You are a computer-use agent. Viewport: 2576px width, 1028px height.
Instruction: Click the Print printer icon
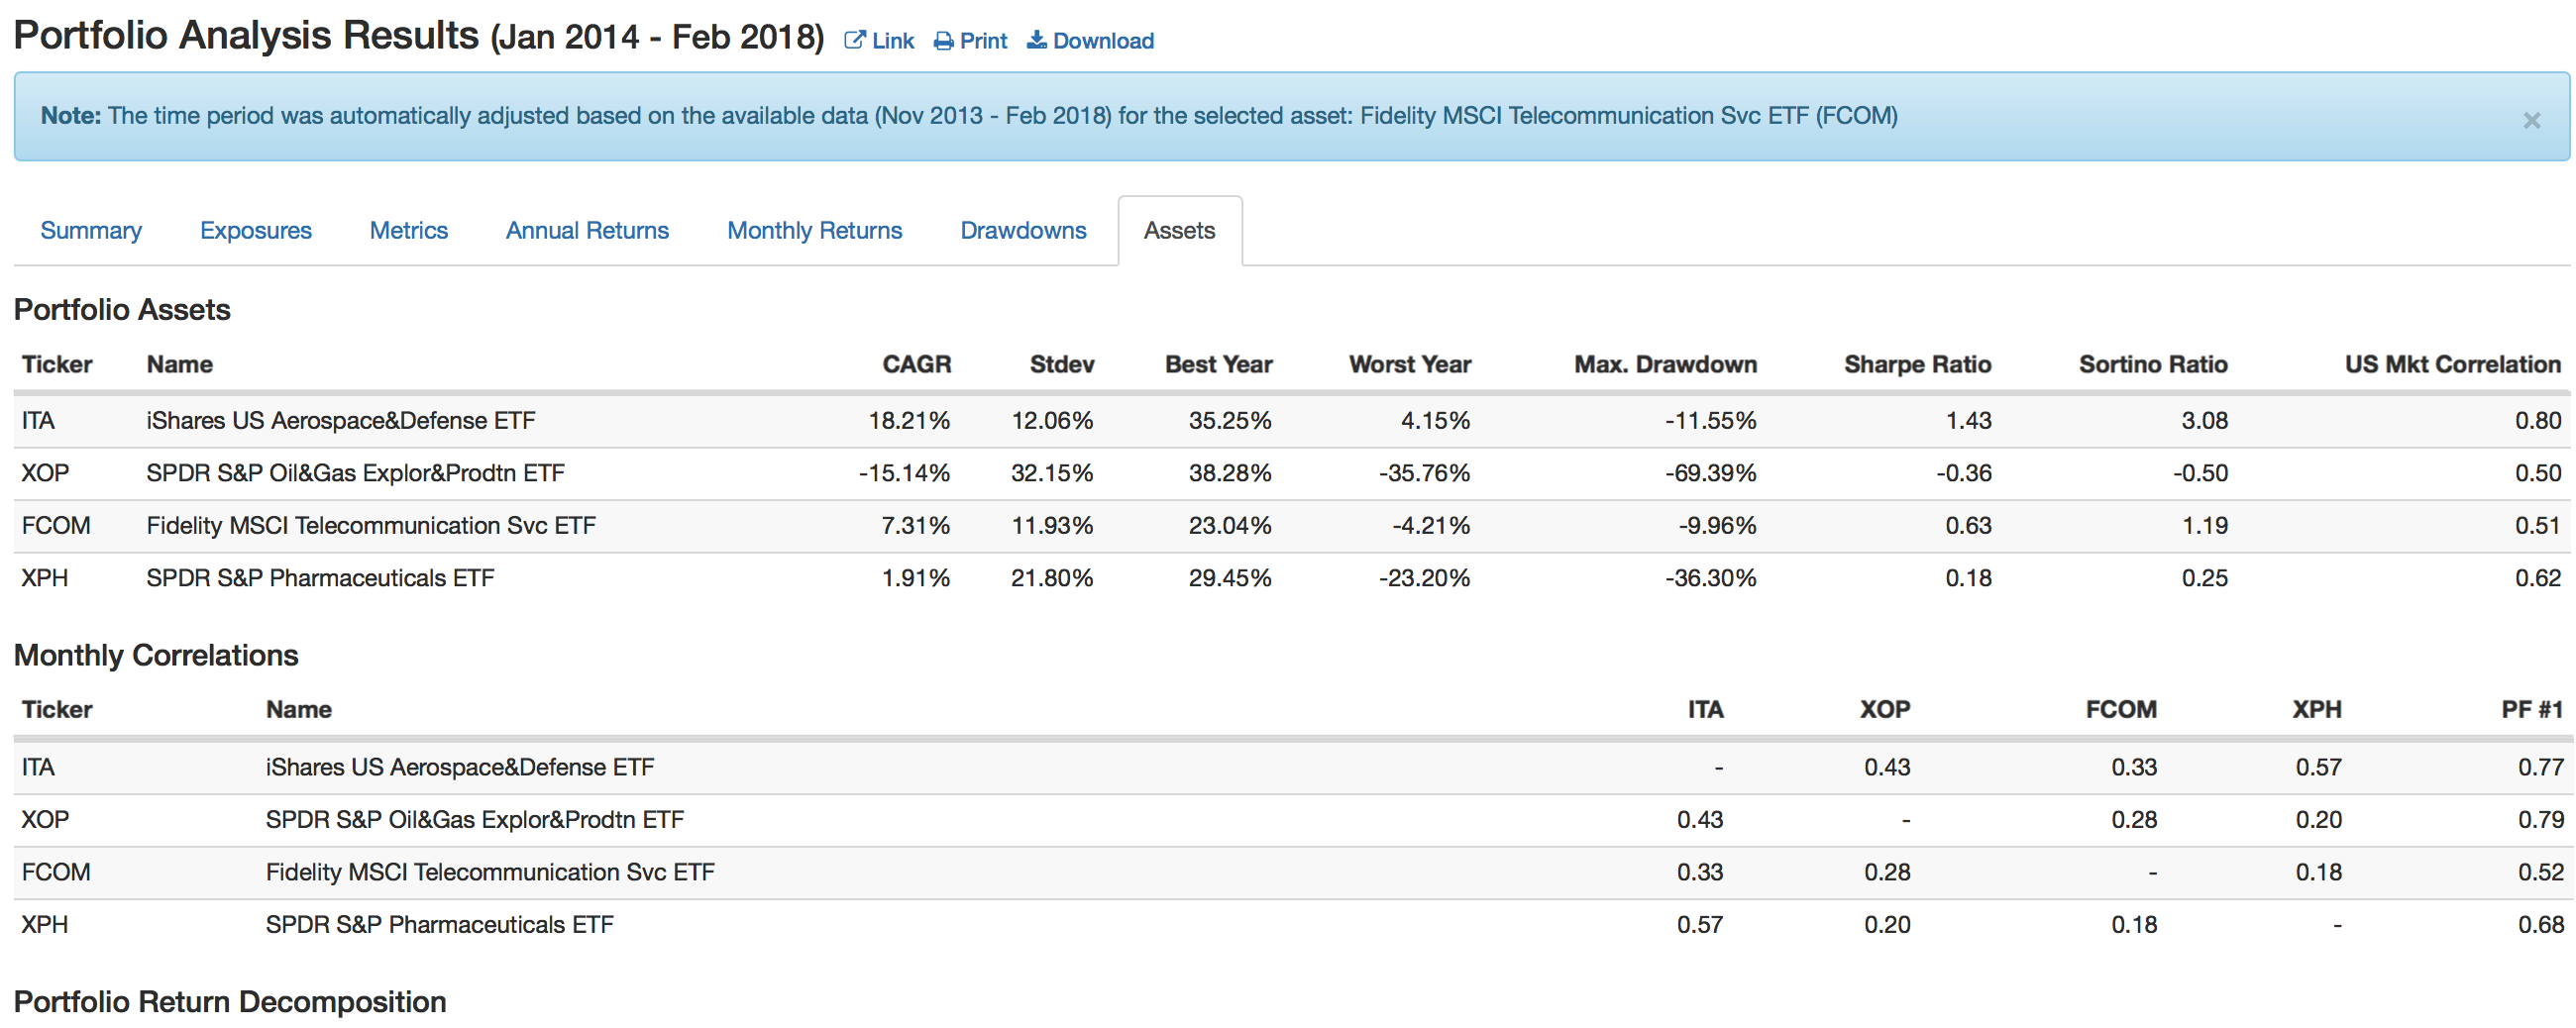pos(943,41)
